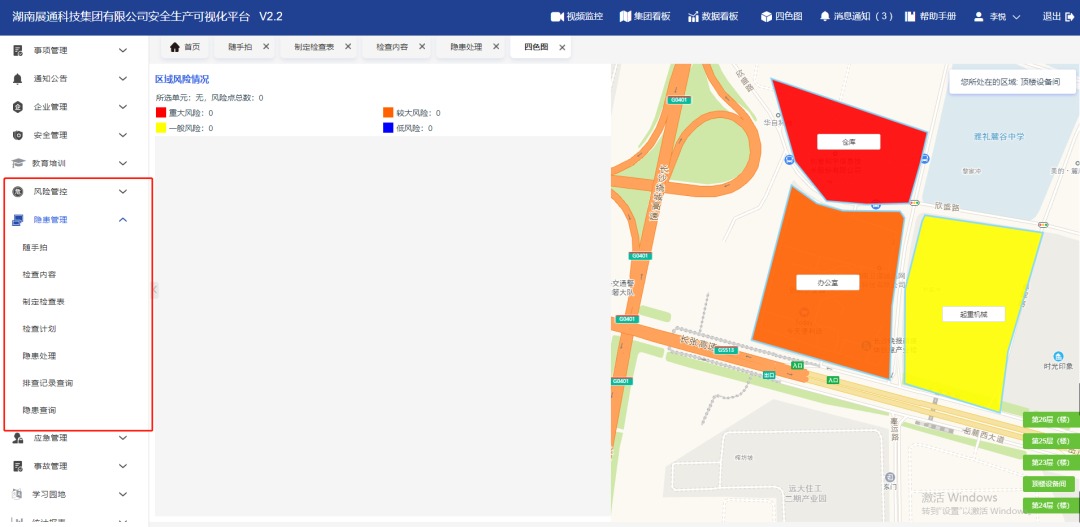Screen dimensions: 1080x527
Task: Click the 学习园地 sidebar icon
Action: click(x=18, y=495)
